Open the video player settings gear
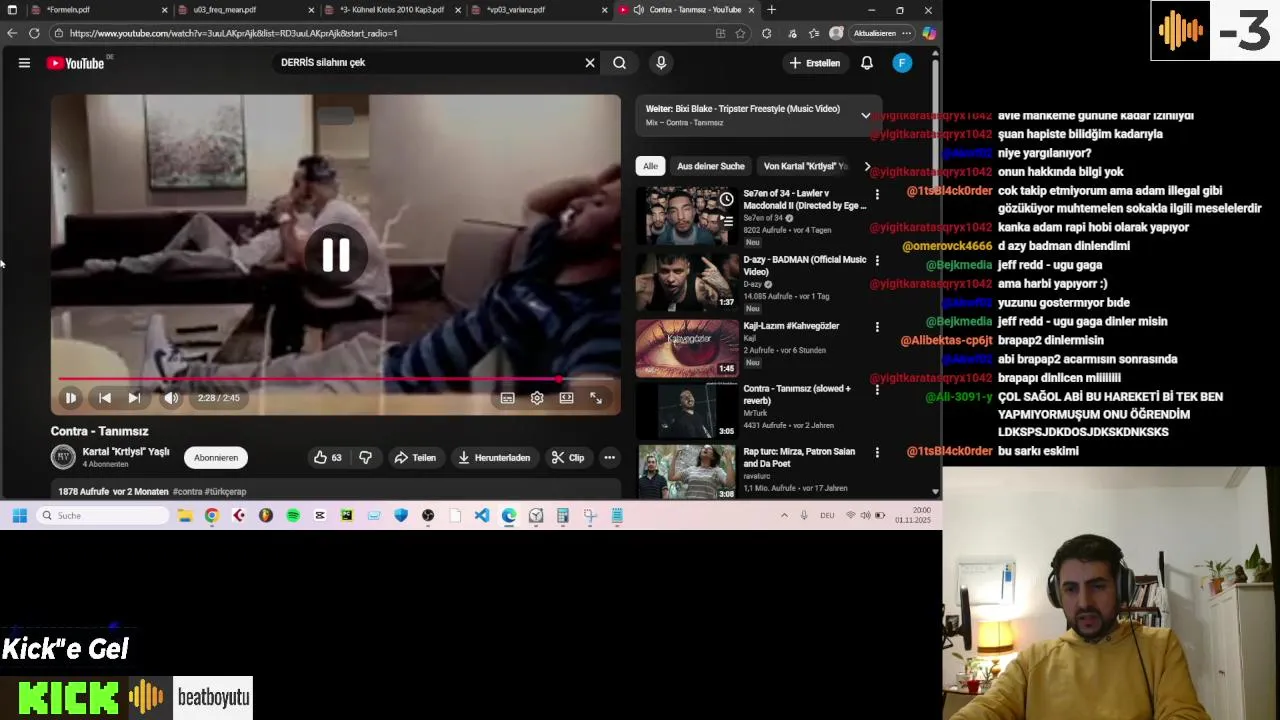This screenshot has width=1280, height=720. tap(537, 398)
